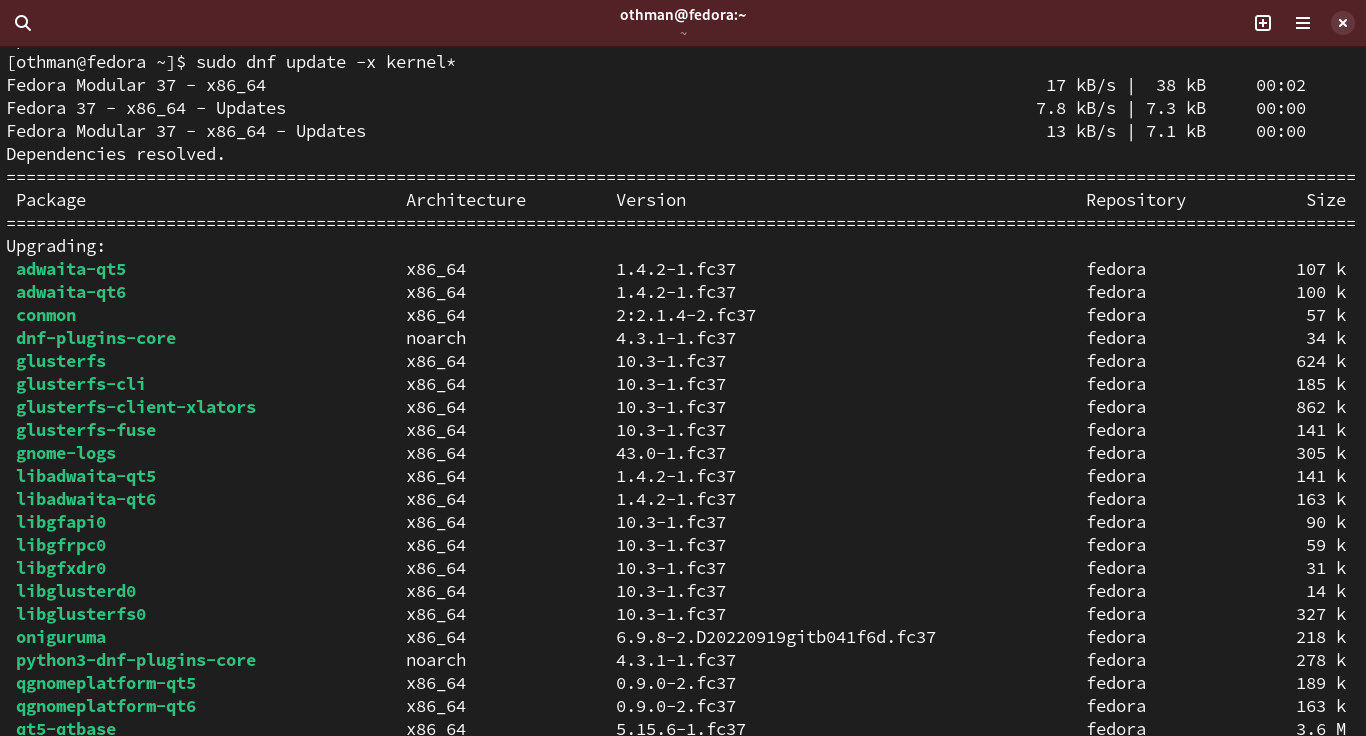Click the Repository column header
The width and height of the screenshot is (1366, 736).
tap(1135, 200)
